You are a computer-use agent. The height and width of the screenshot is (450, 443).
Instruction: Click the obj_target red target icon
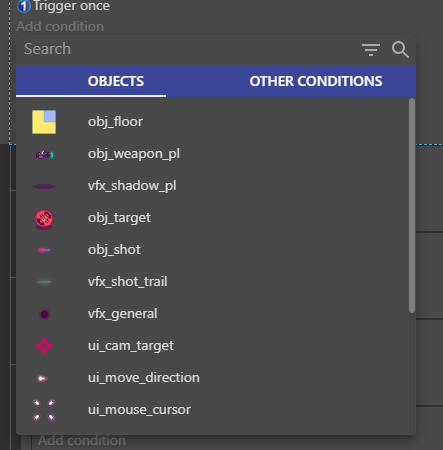tap(44, 219)
